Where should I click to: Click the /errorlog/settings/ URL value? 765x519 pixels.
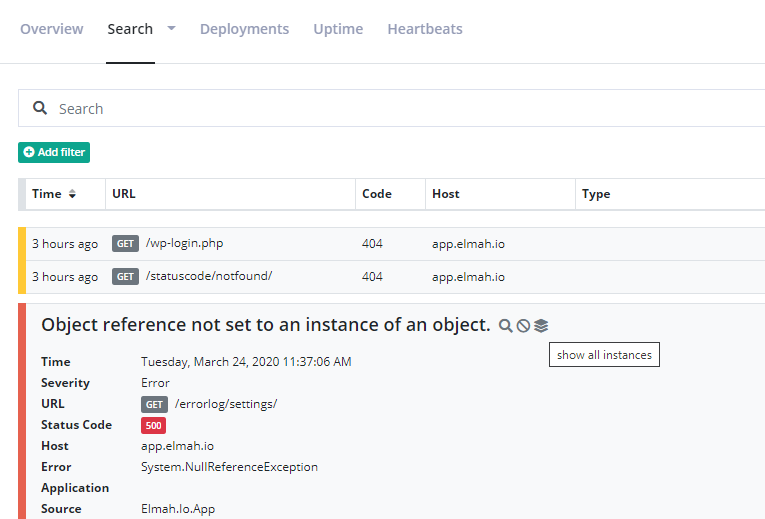click(226, 404)
